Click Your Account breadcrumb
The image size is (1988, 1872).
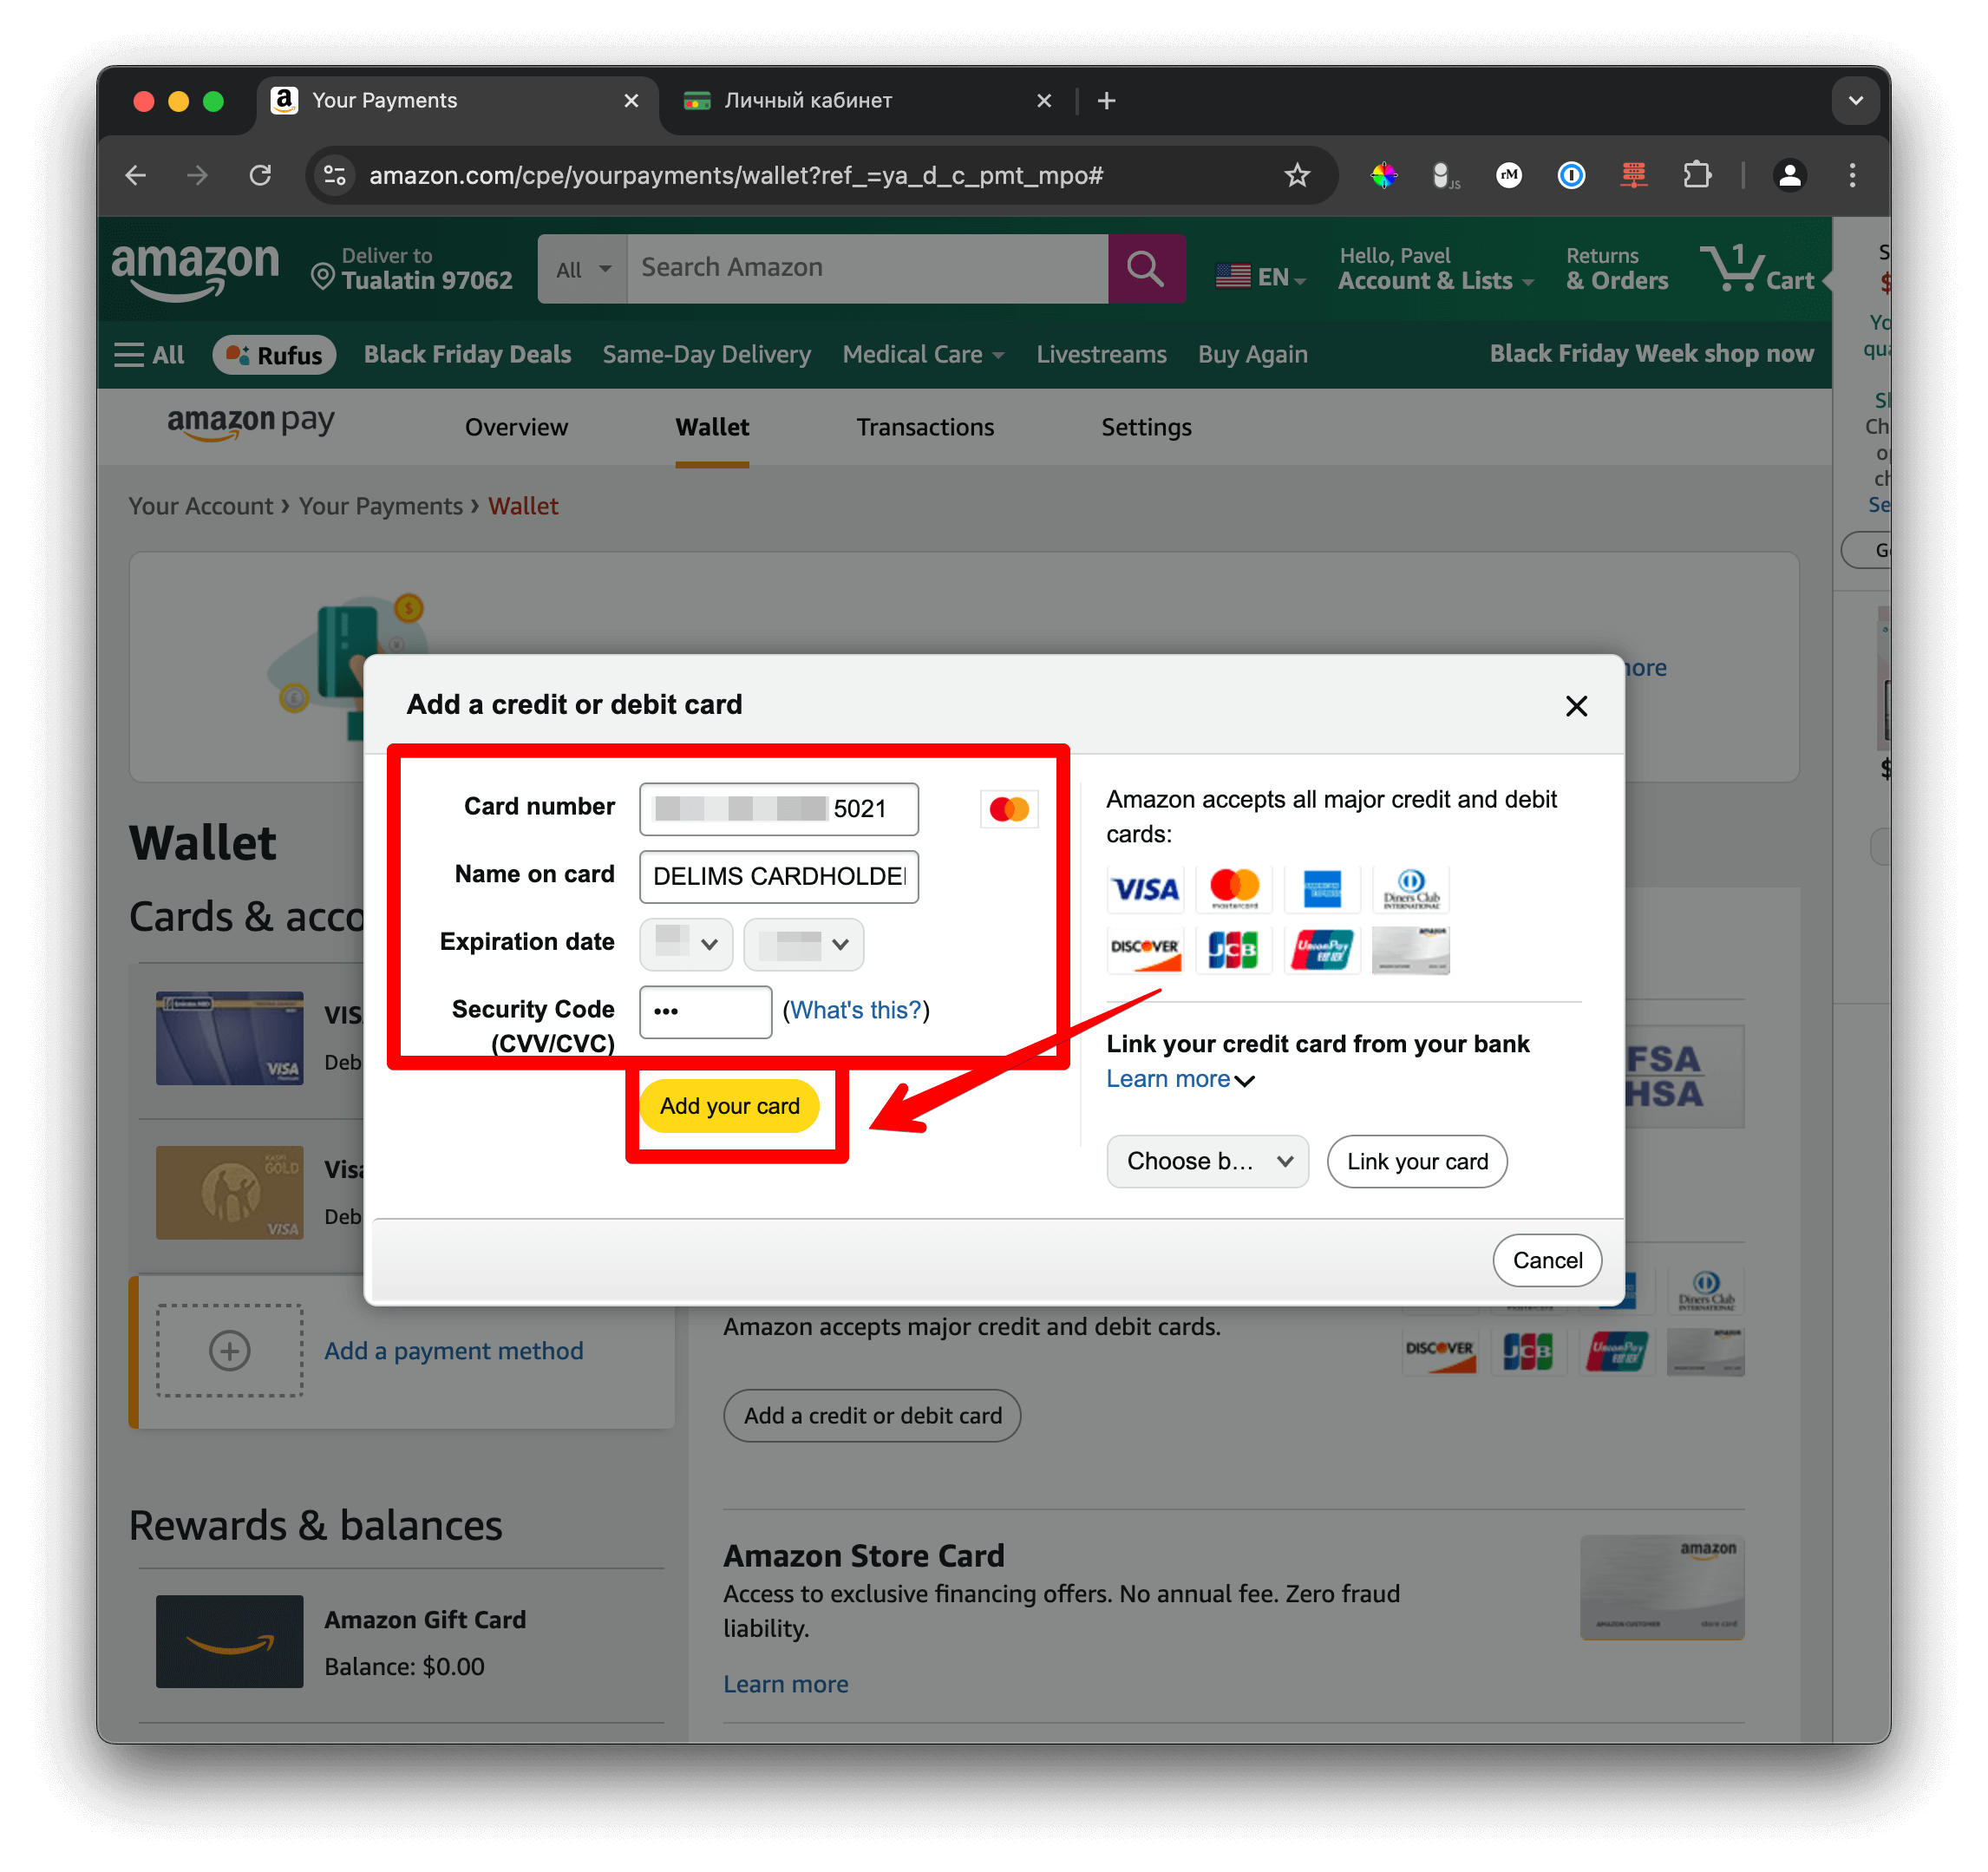(200, 507)
